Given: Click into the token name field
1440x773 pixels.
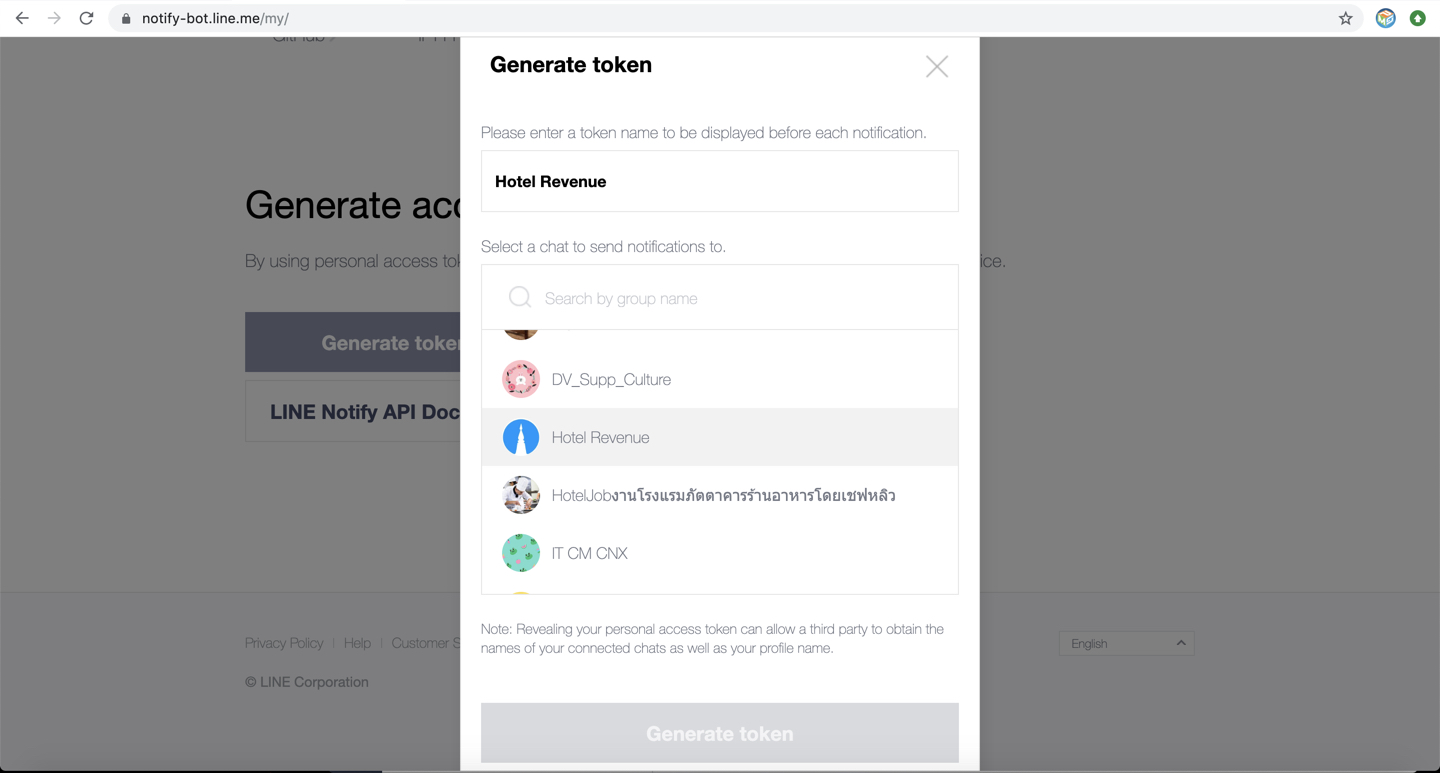Looking at the screenshot, I should pyautogui.click(x=720, y=181).
